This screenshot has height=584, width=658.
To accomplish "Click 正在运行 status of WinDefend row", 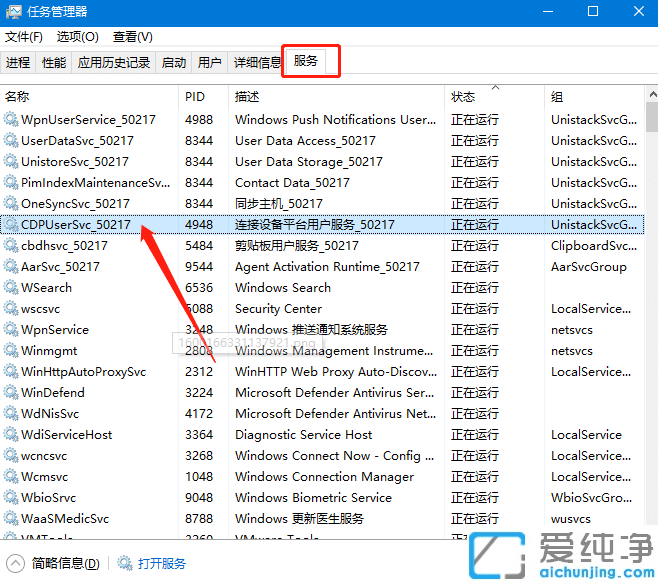I will [475, 393].
